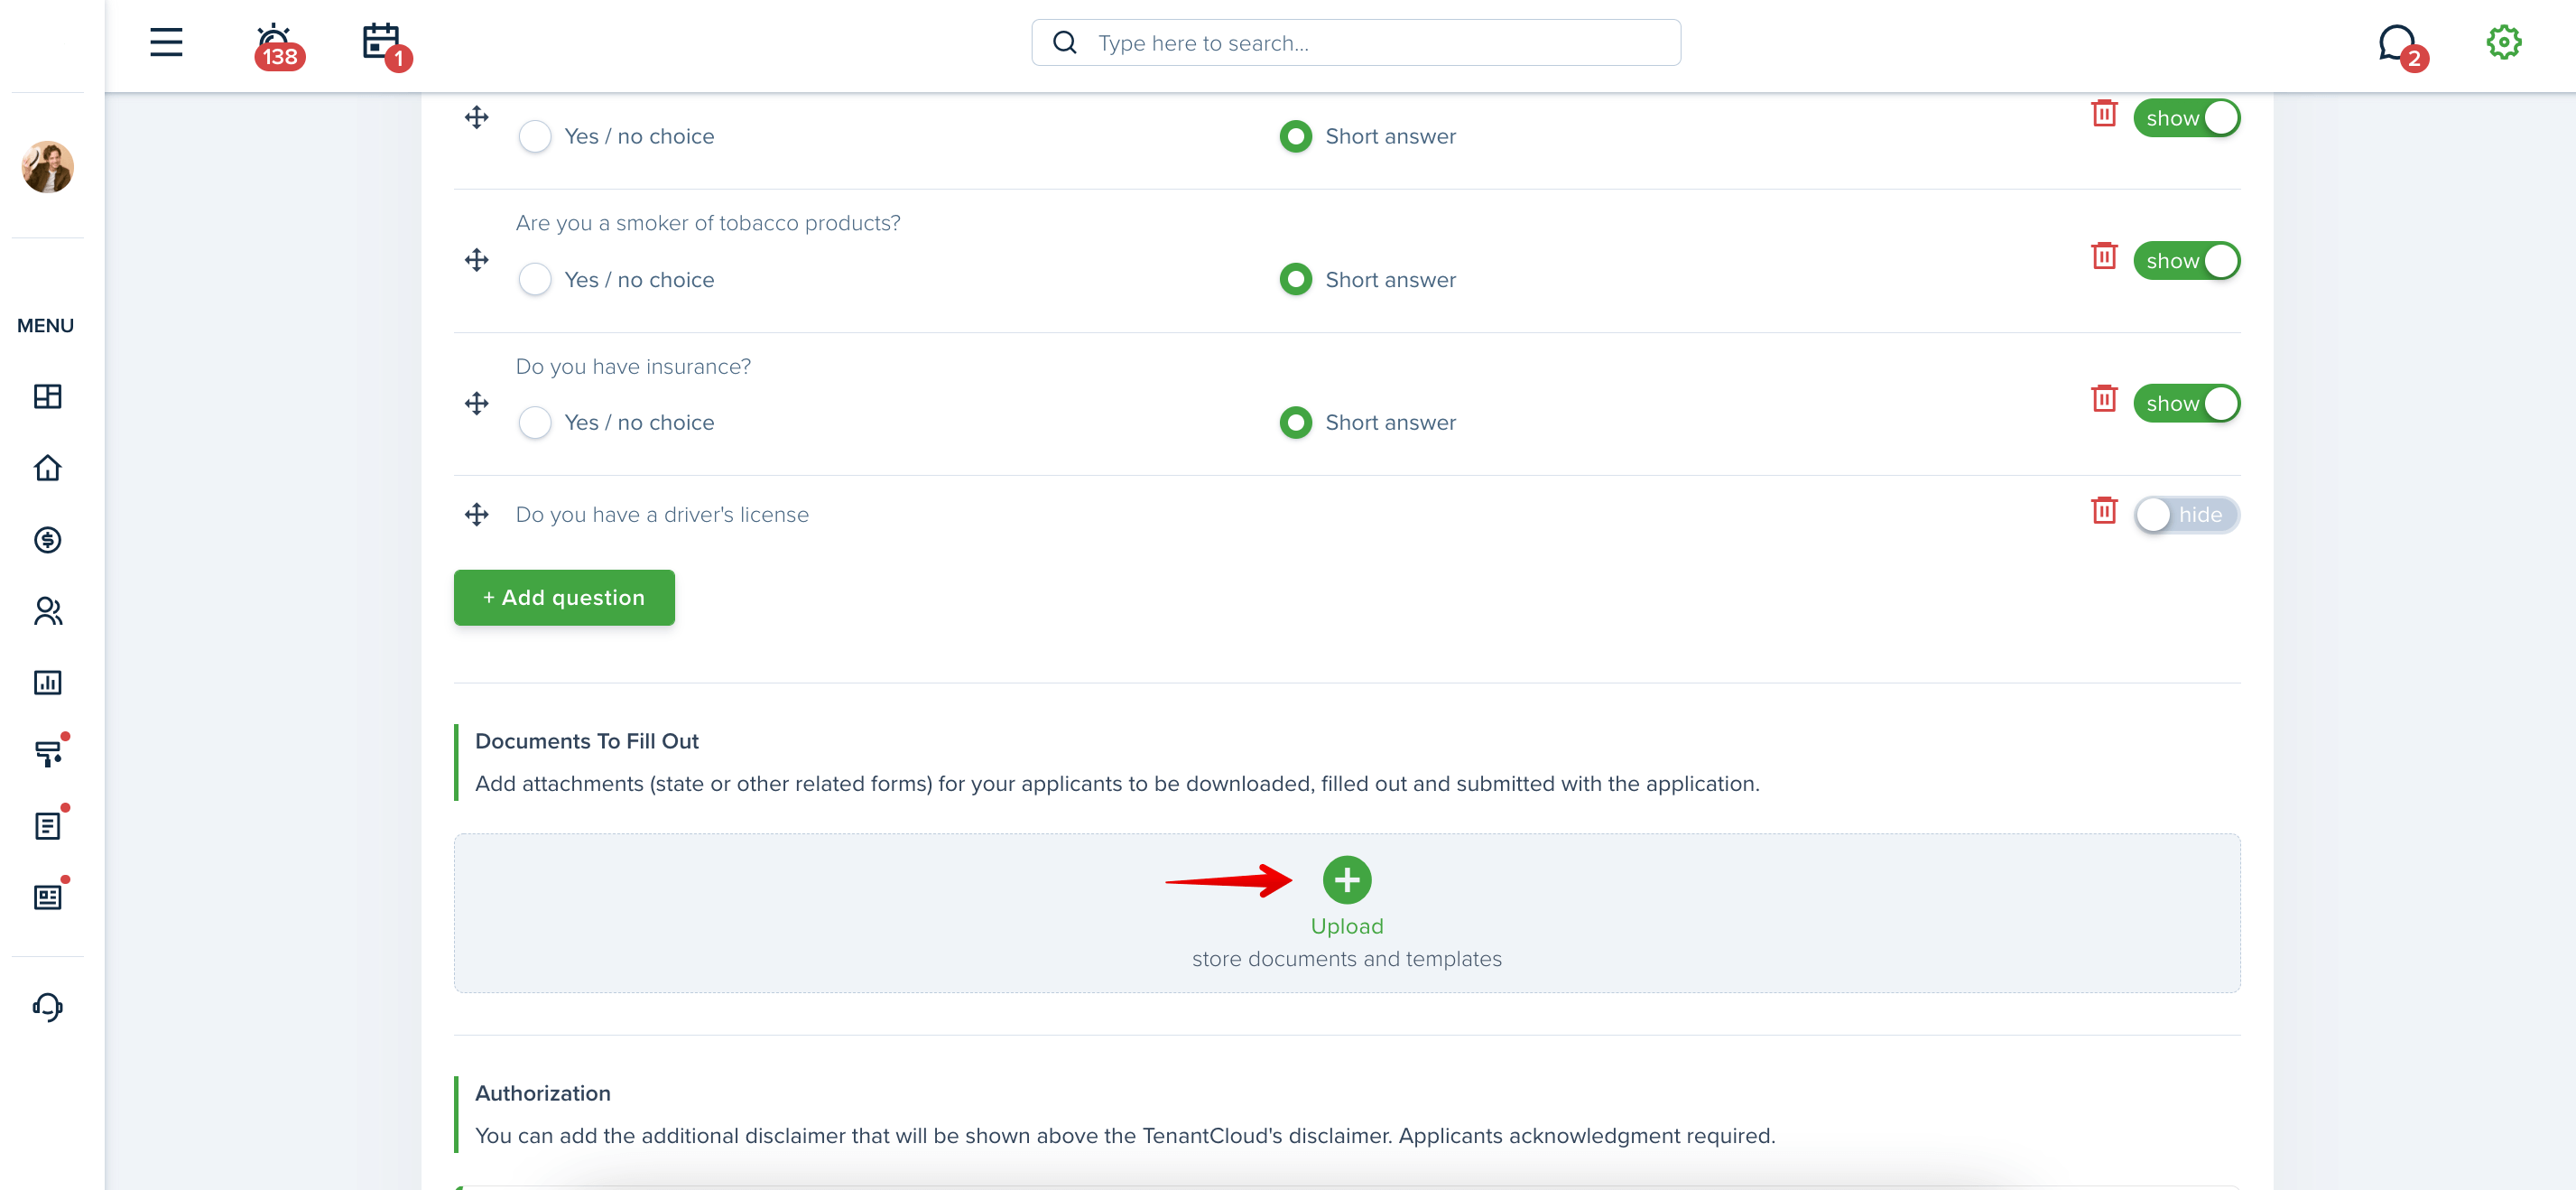This screenshot has height=1190, width=2576.
Task: Toggle show switch for the smoker question
Action: tap(2186, 261)
